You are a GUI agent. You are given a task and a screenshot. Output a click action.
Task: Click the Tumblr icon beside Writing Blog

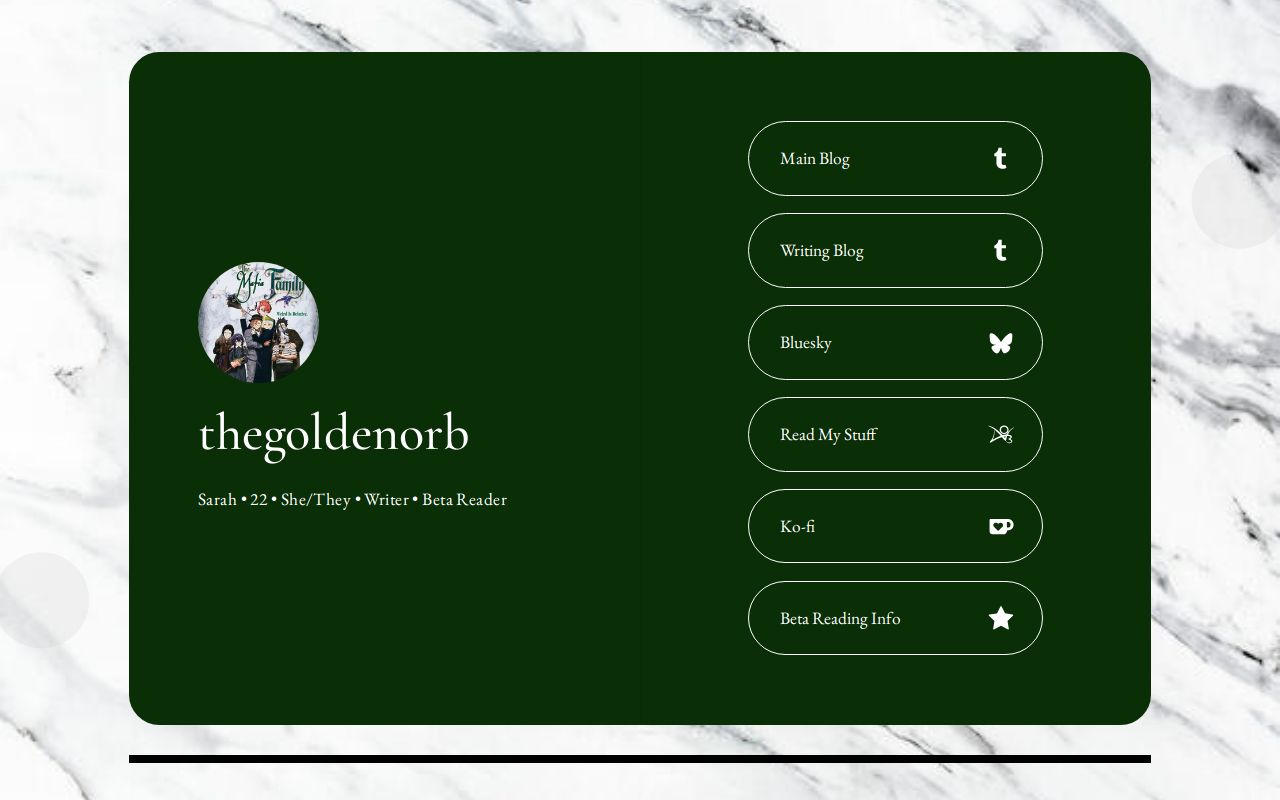[1000, 250]
